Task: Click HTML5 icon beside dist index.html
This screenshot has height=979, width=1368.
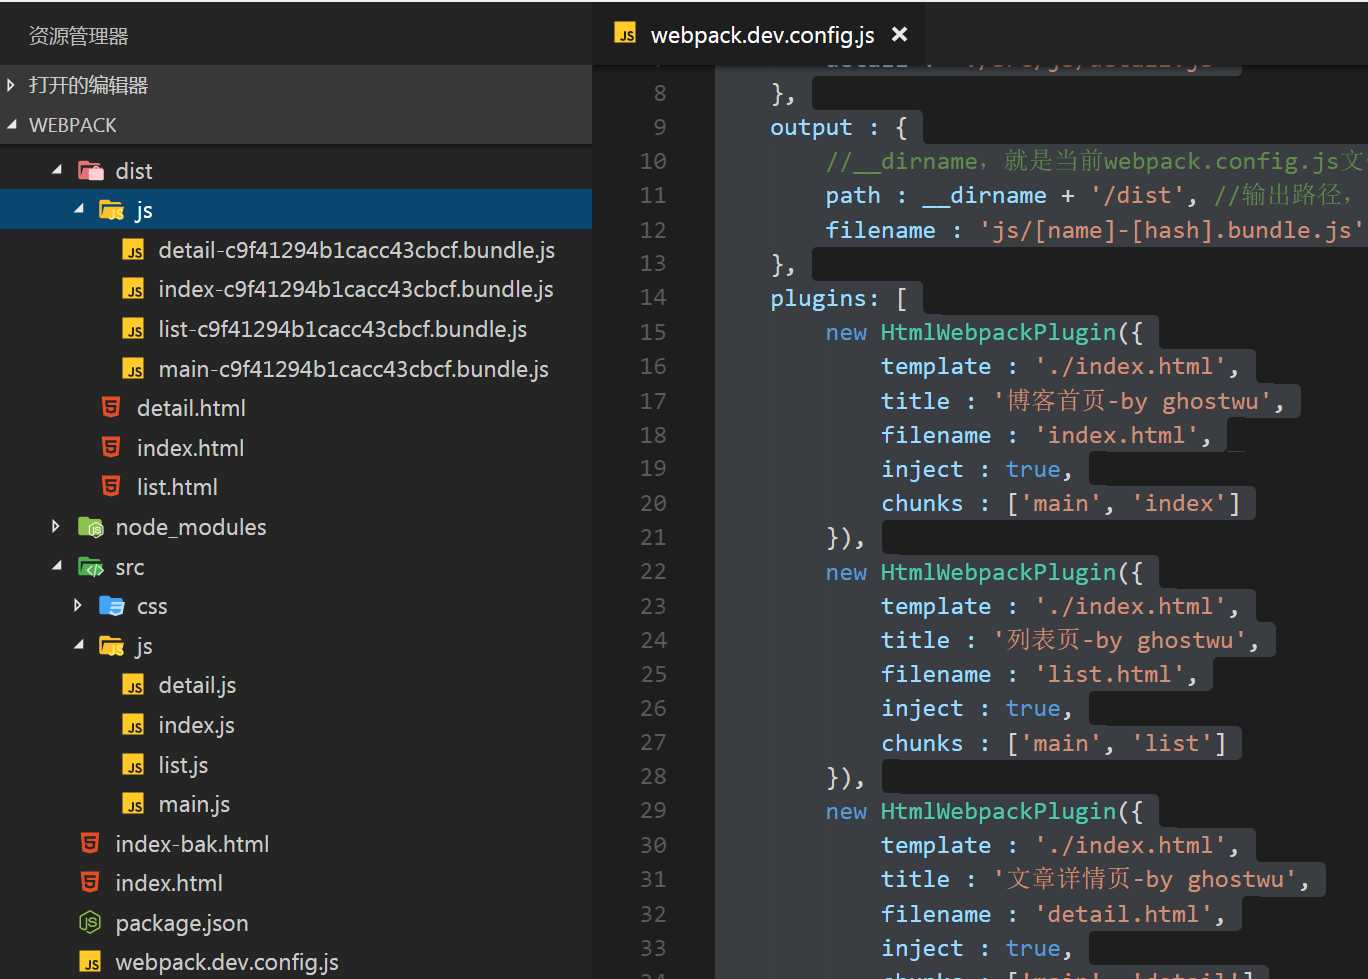Action: click(111, 448)
